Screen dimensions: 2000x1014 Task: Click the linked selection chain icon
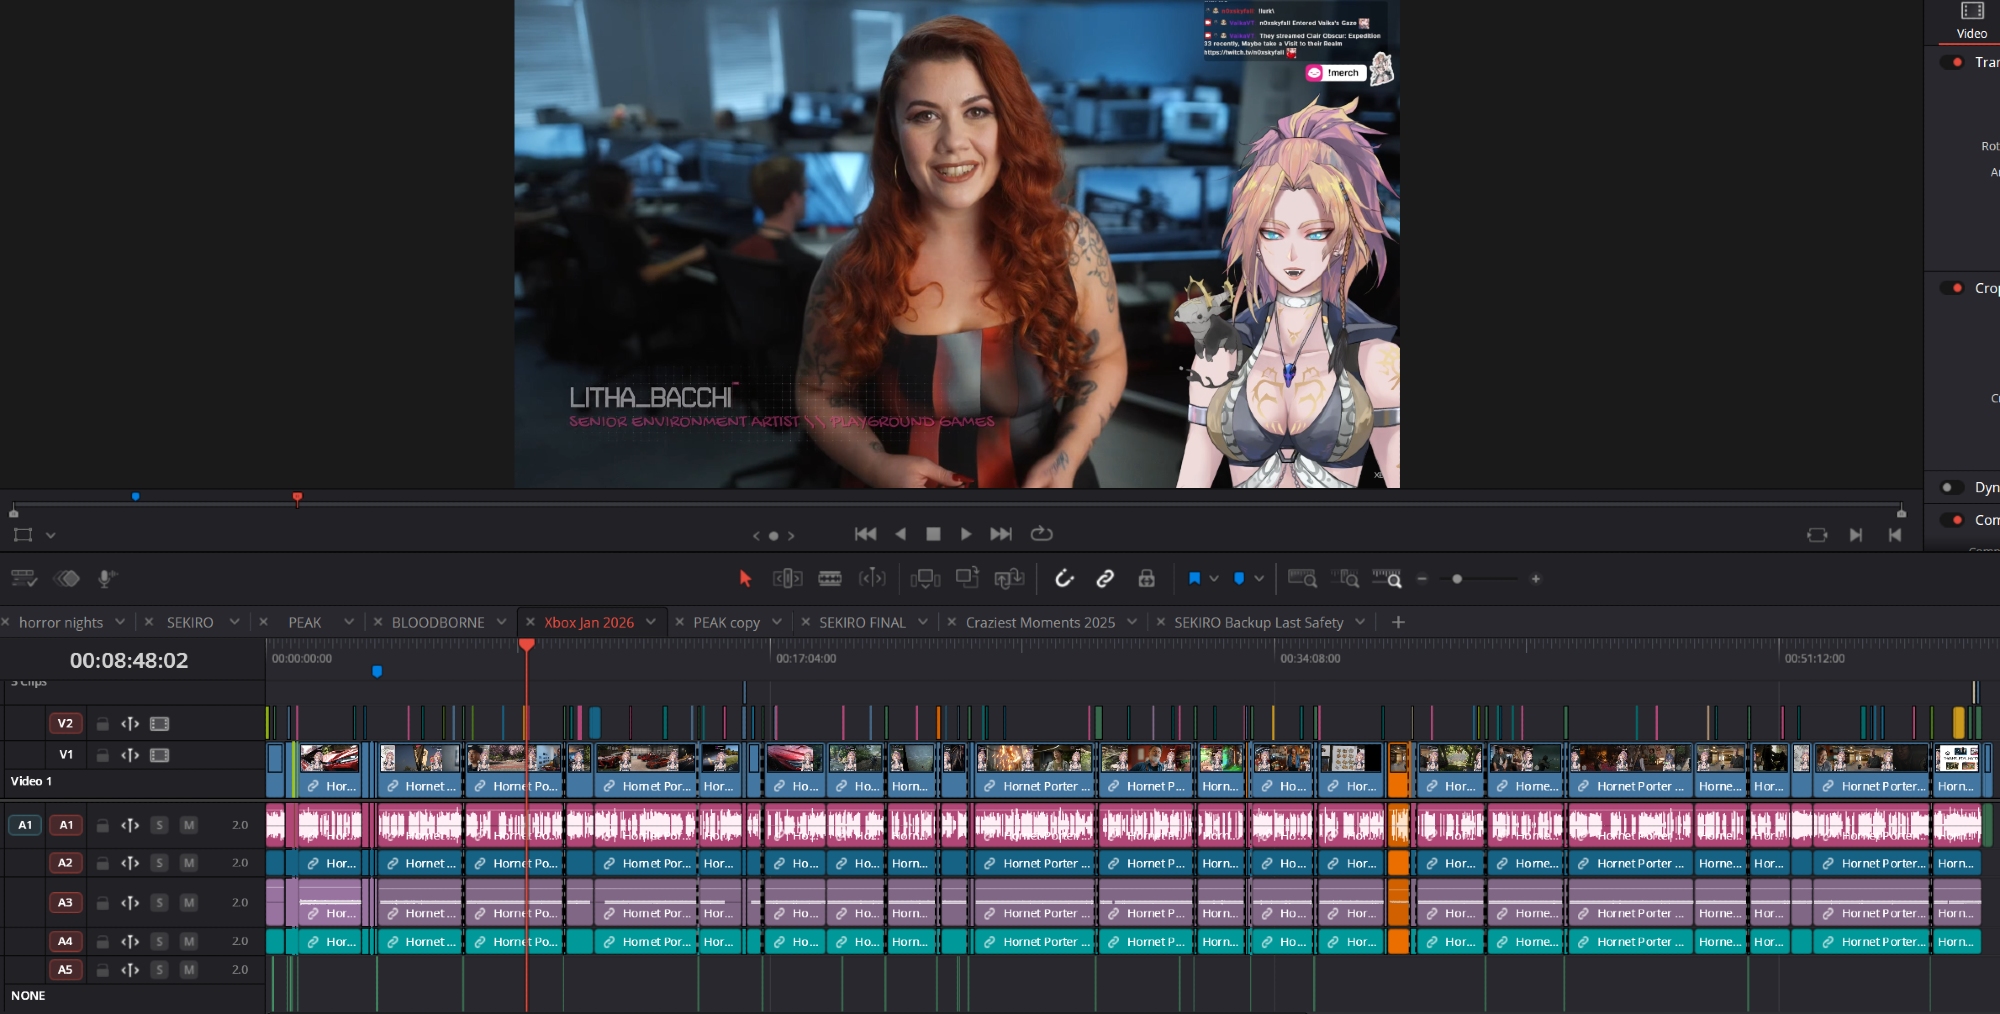(1105, 578)
